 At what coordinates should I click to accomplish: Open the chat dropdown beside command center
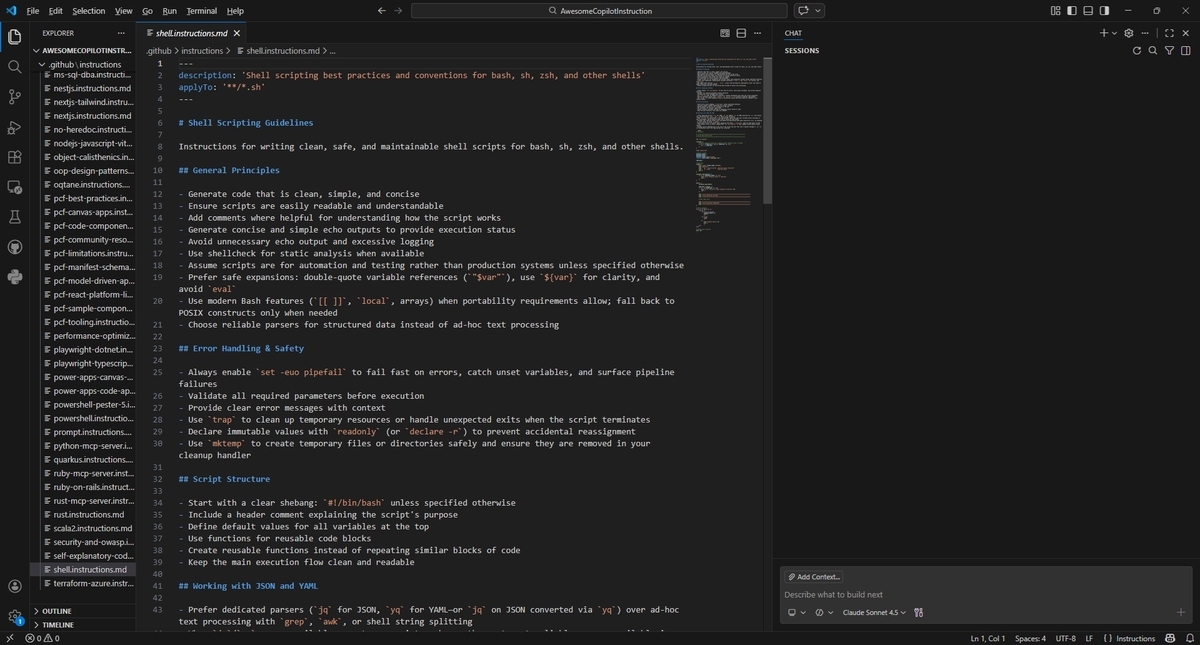pos(819,10)
